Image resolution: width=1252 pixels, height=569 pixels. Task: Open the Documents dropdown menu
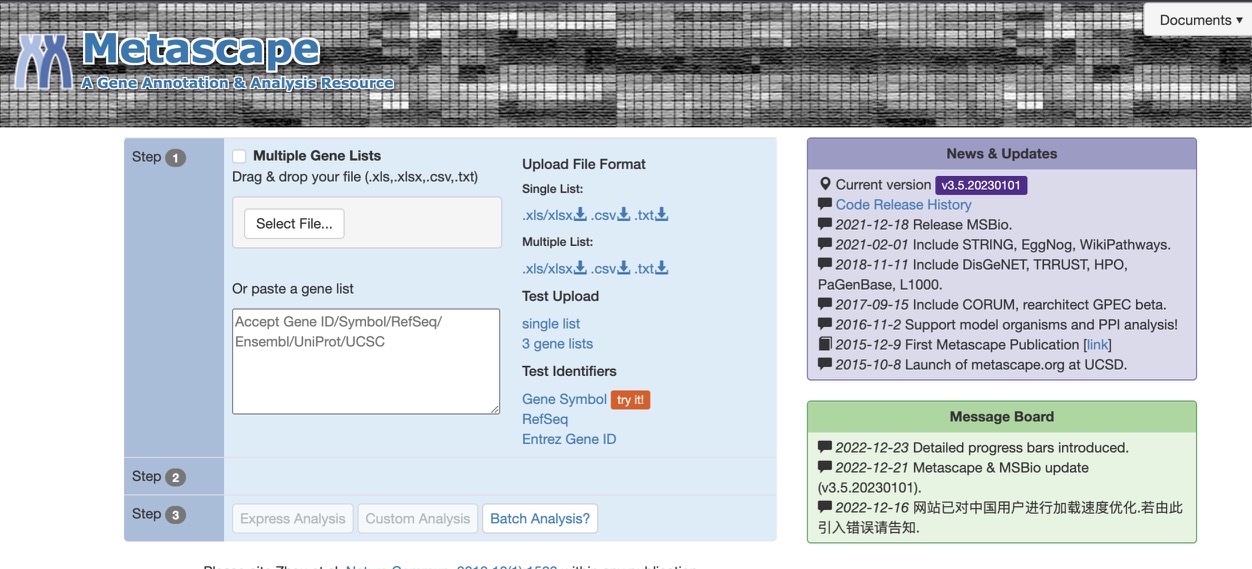1200,20
